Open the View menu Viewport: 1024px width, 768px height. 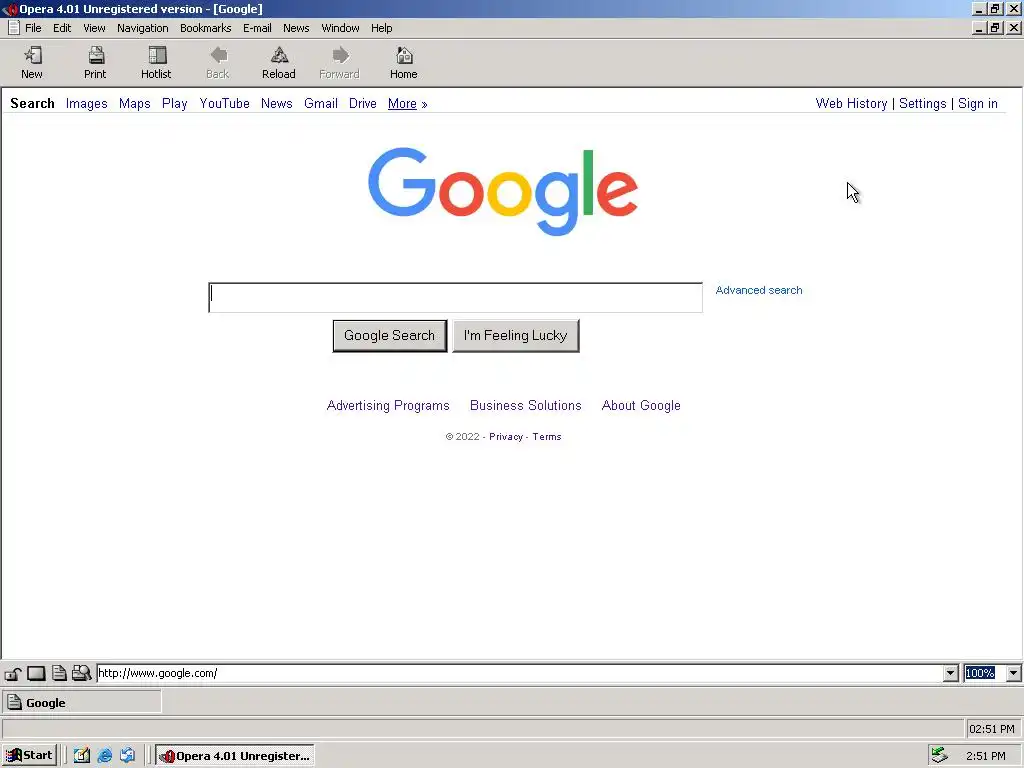tap(94, 28)
